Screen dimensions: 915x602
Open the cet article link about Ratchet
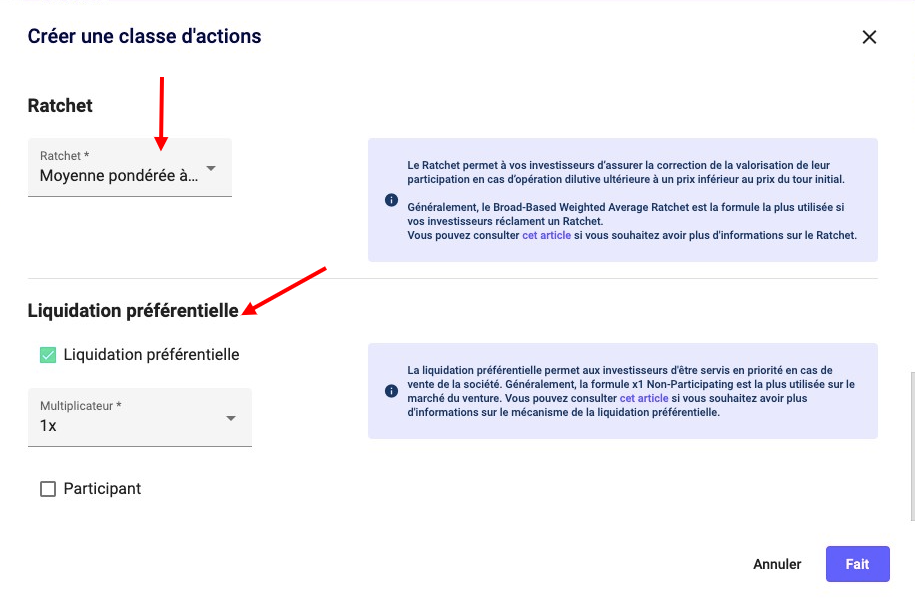[546, 236]
